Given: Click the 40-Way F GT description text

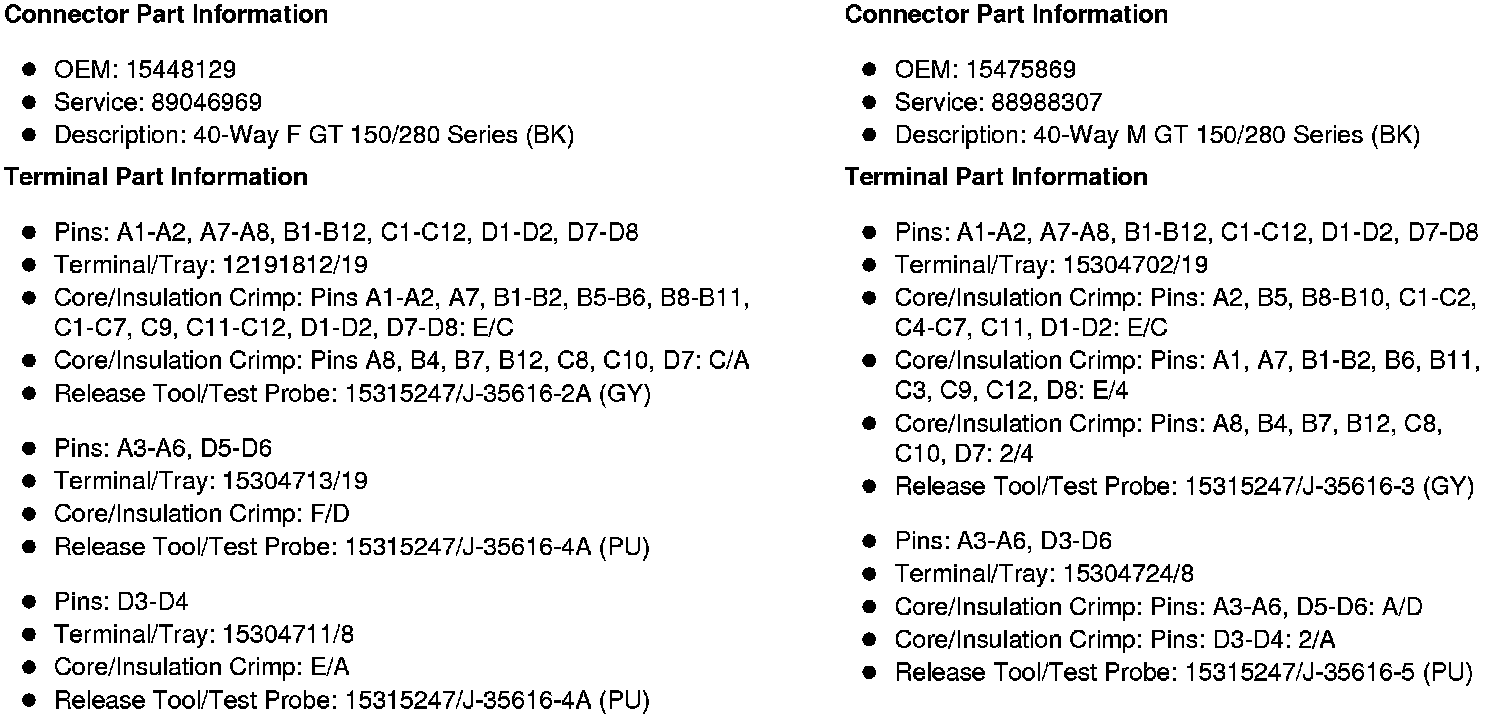Looking at the screenshot, I should (x=314, y=135).
